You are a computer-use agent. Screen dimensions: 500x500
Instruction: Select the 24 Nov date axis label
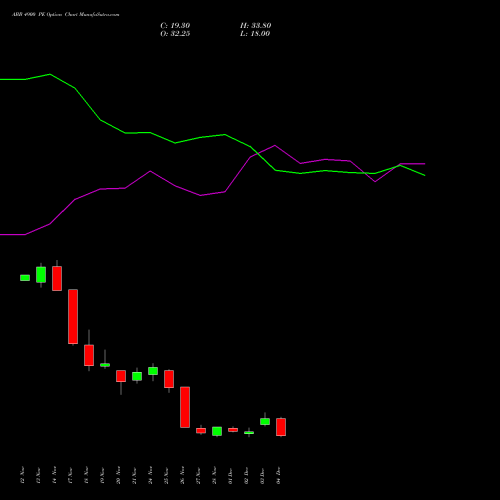(150, 475)
